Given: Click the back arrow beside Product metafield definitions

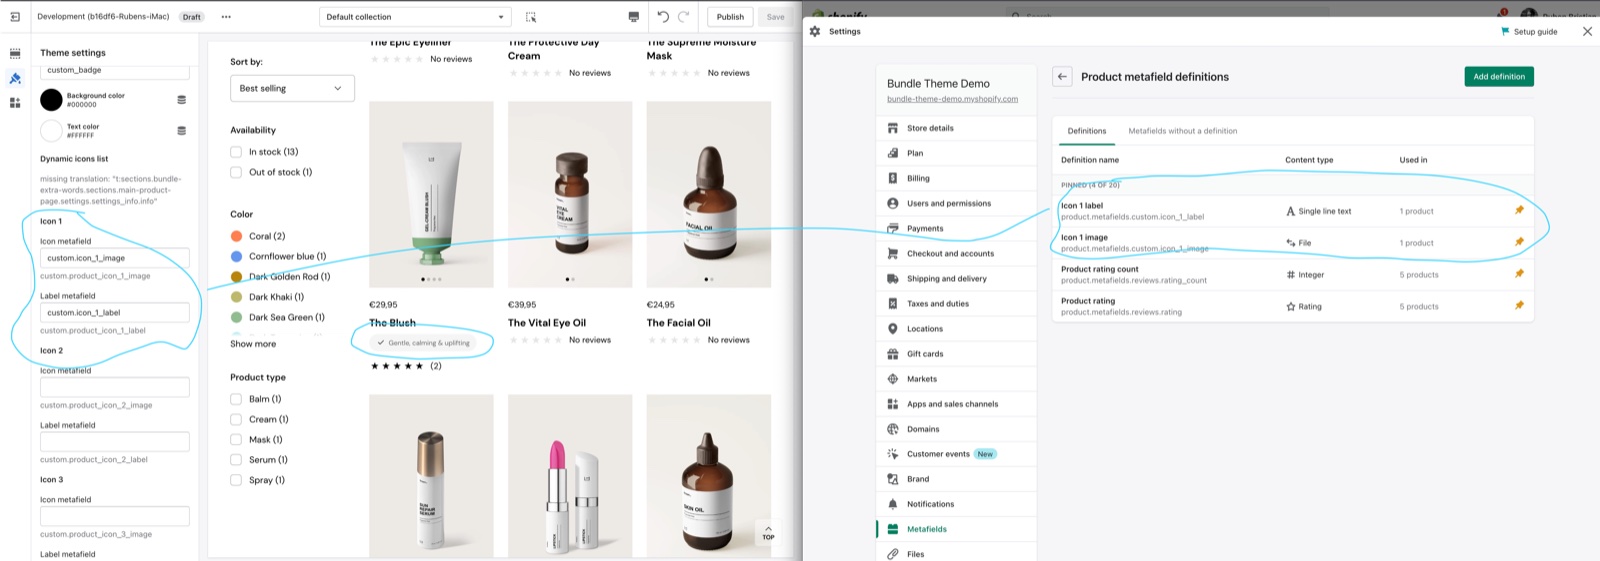Looking at the screenshot, I should [x=1062, y=76].
